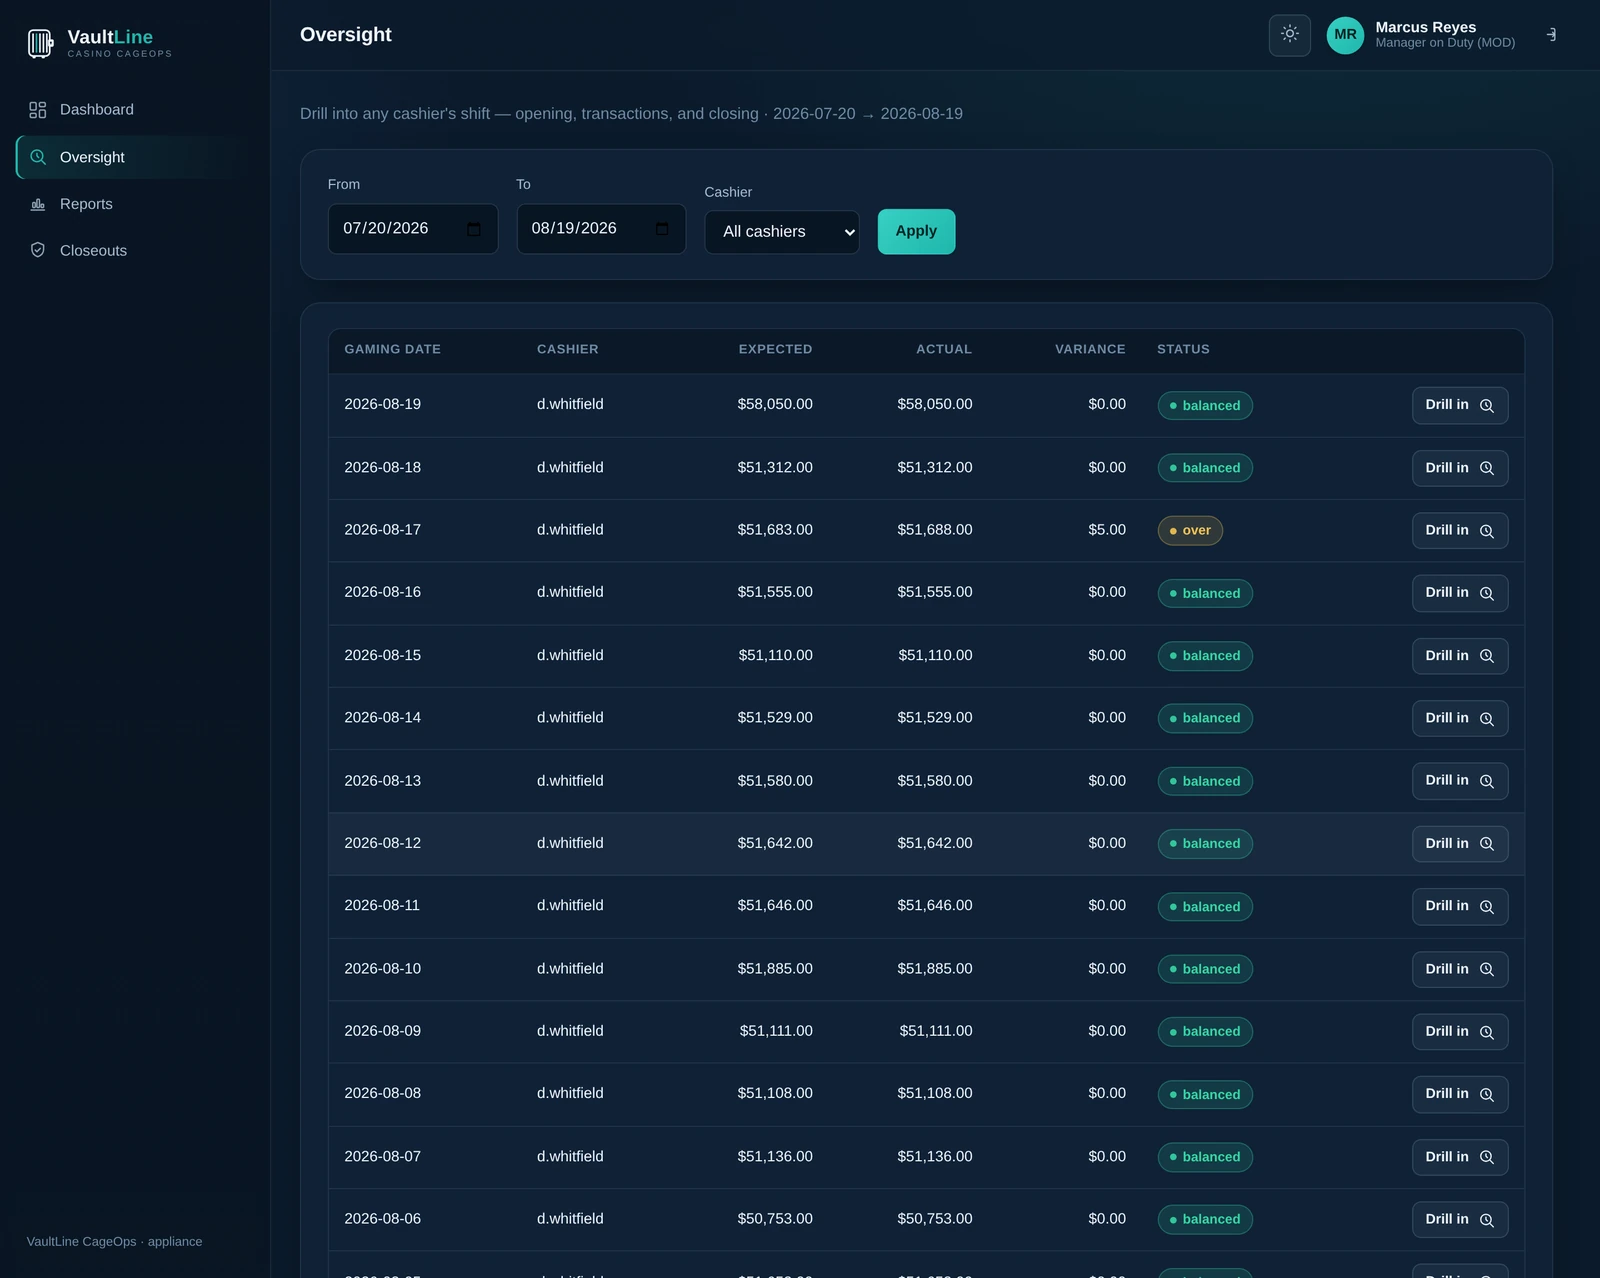The height and width of the screenshot is (1278, 1600).
Task: Click the Marcus Reyes user name
Action: pos(1425,27)
